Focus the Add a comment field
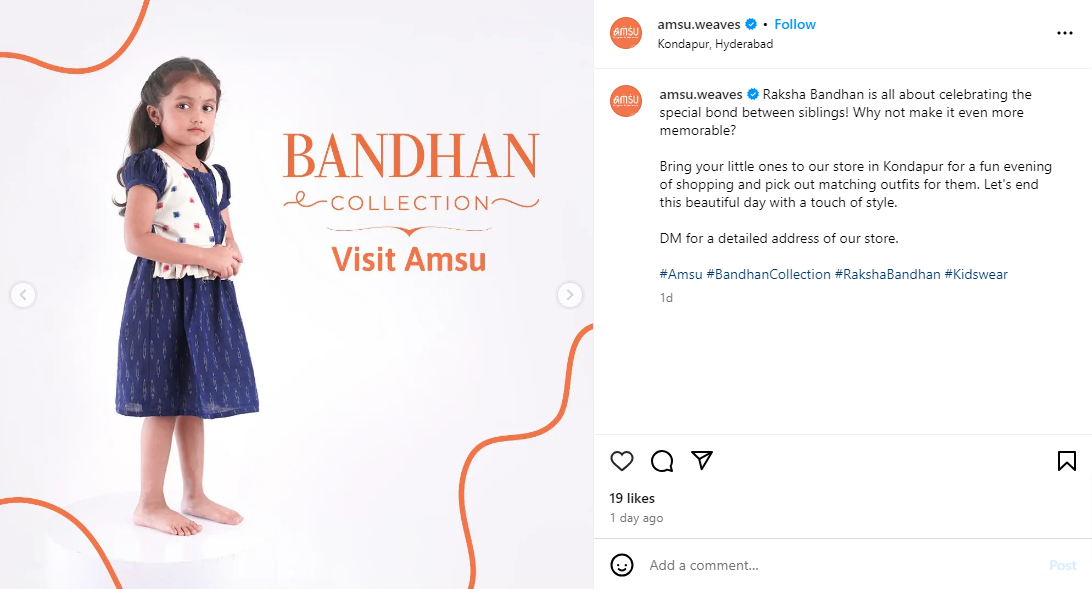Viewport: 1092px width, 589px height. point(843,565)
